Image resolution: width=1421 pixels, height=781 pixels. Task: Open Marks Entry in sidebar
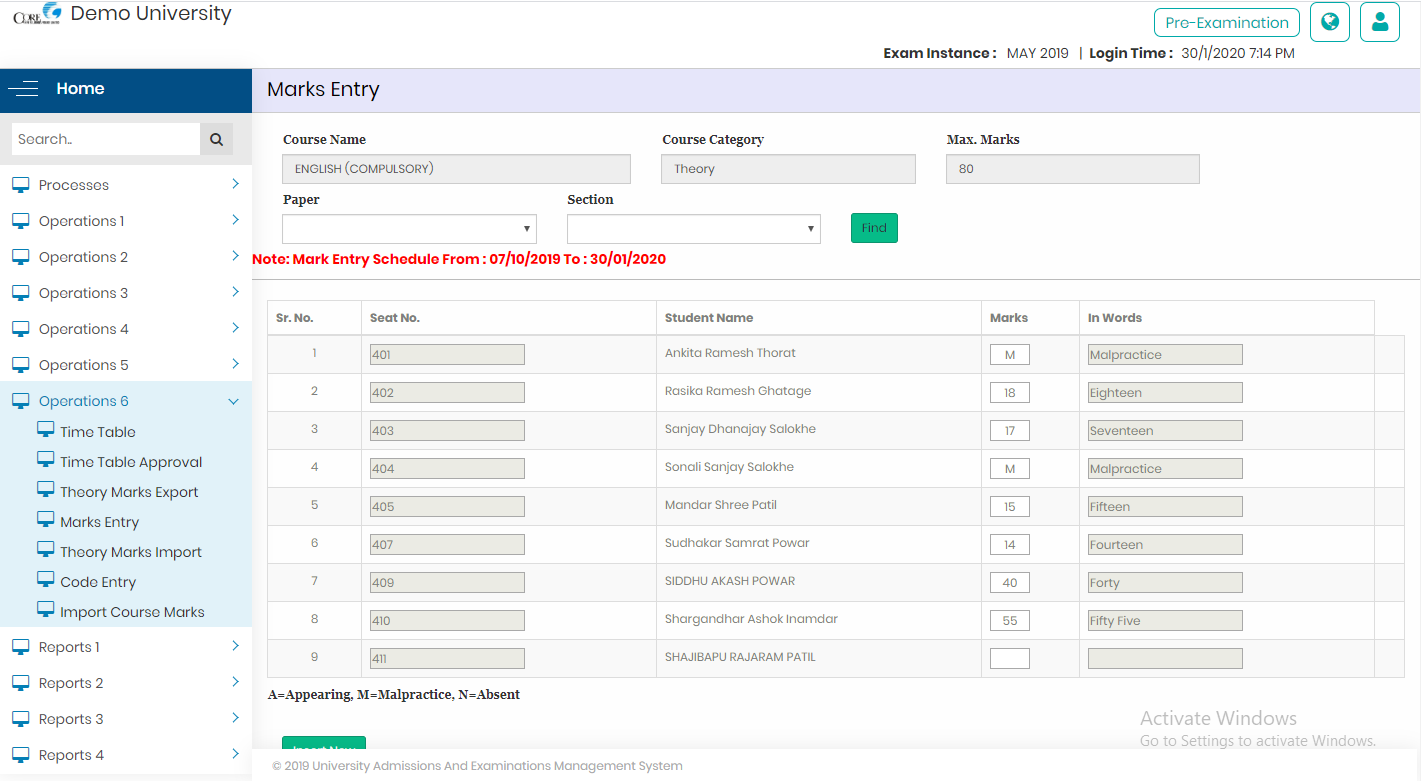click(x=99, y=522)
